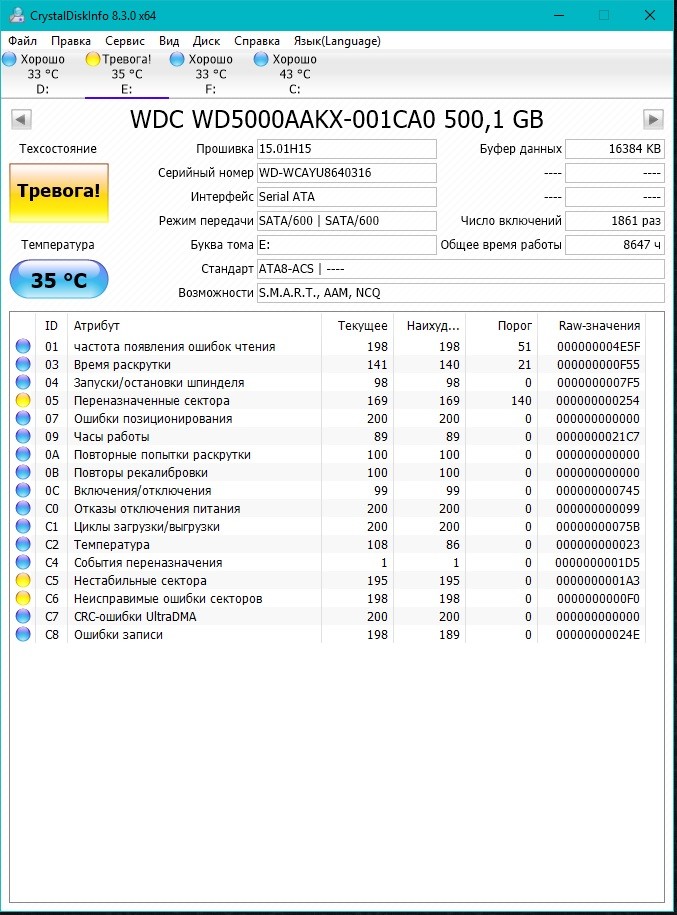Image resolution: width=677 pixels, height=915 pixels.
Task: Click the serial number field WD-WCAYU8640316
Action: click(347, 173)
